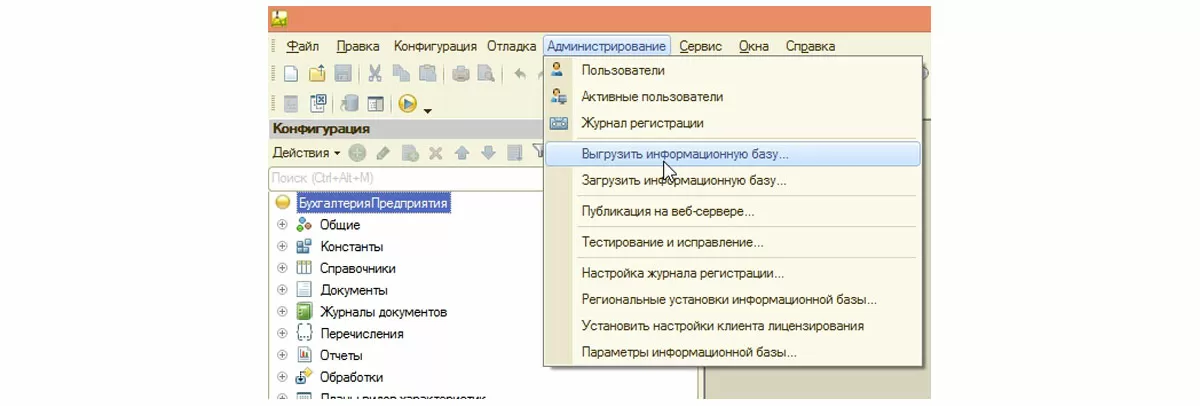Open the Файл menu
The height and width of the screenshot is (406, 1200).
(x=302, y=46)
